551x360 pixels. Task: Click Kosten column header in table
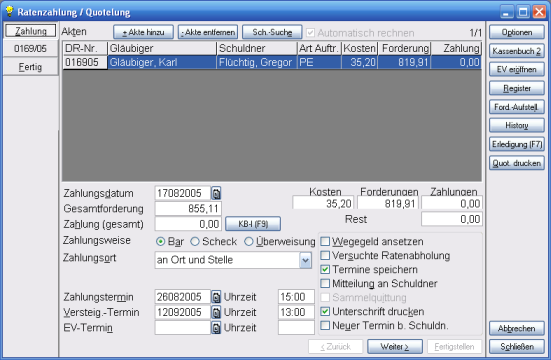click(x=359, y=48)
